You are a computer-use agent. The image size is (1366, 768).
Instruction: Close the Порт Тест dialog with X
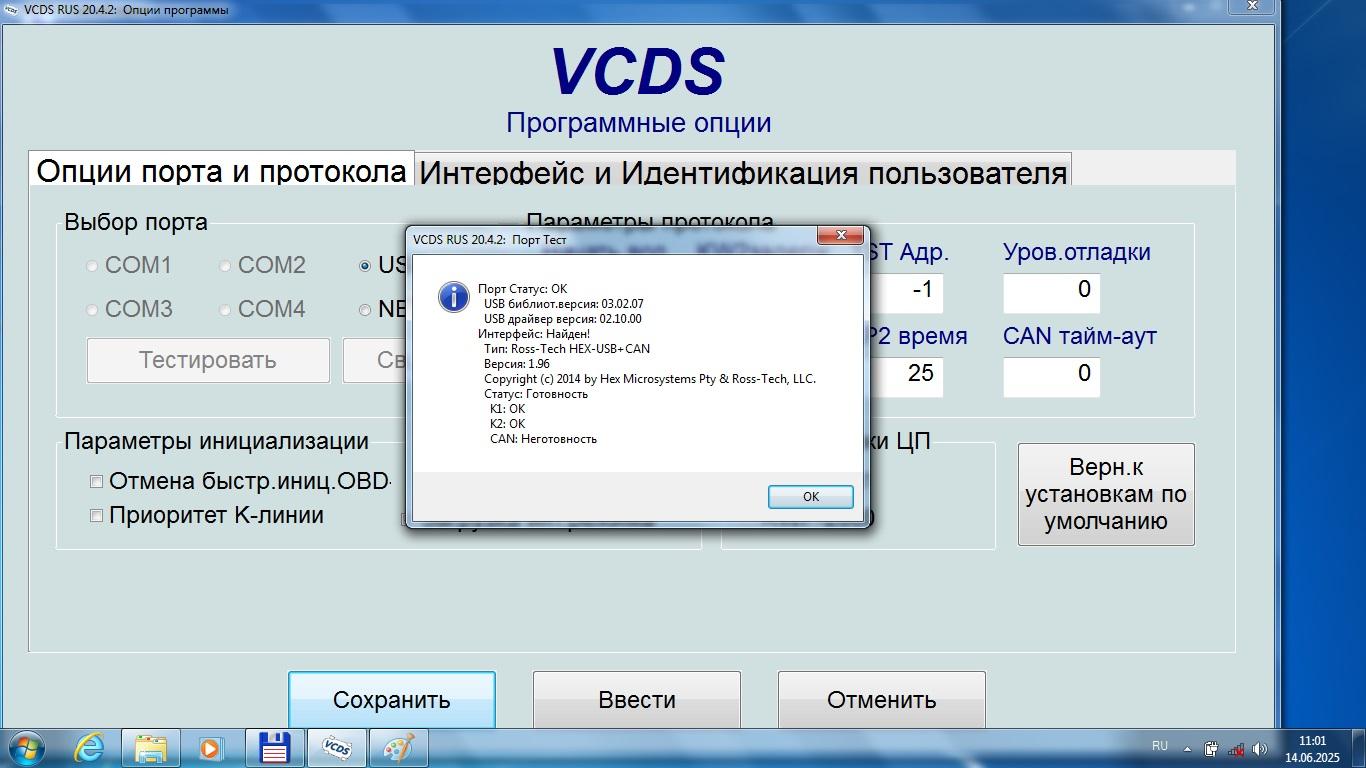840,236
